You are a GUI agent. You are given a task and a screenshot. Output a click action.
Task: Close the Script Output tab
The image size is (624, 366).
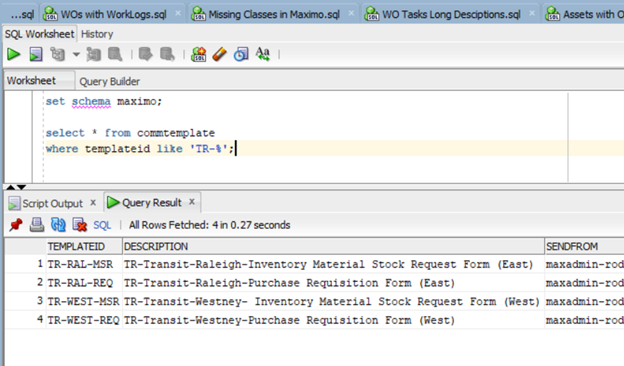point(93,202)
